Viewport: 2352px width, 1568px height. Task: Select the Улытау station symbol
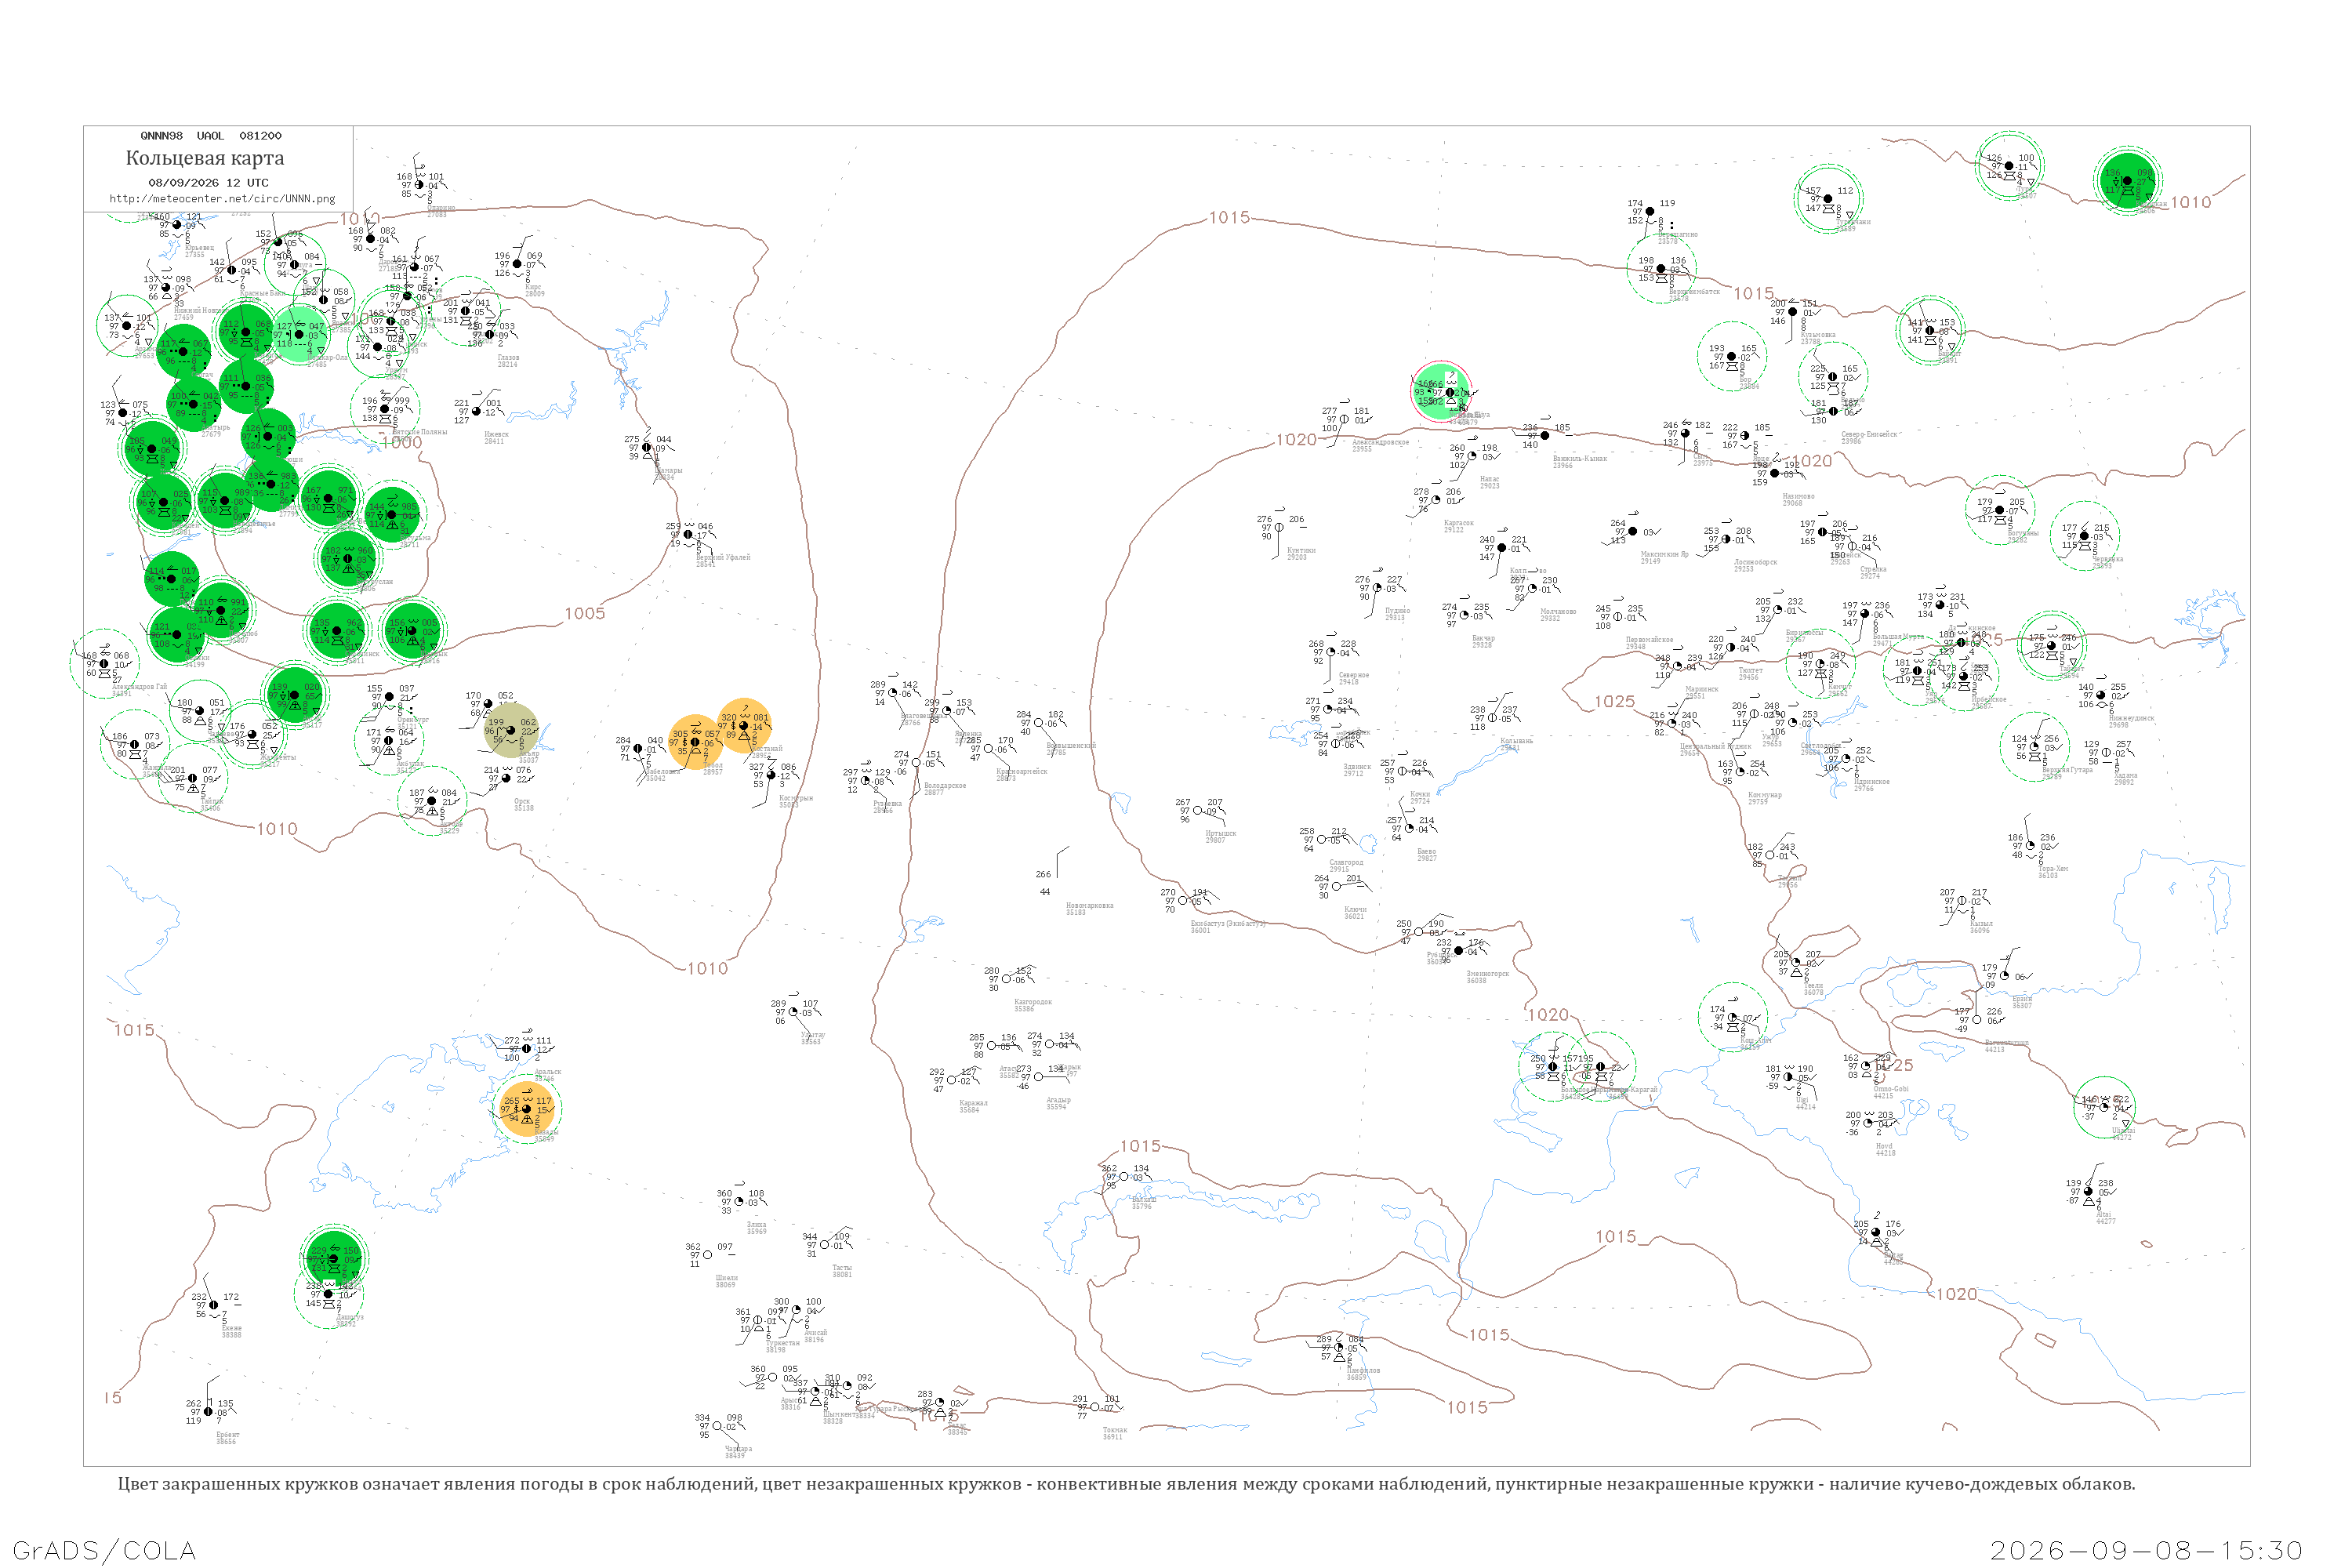pos(793,1012)
